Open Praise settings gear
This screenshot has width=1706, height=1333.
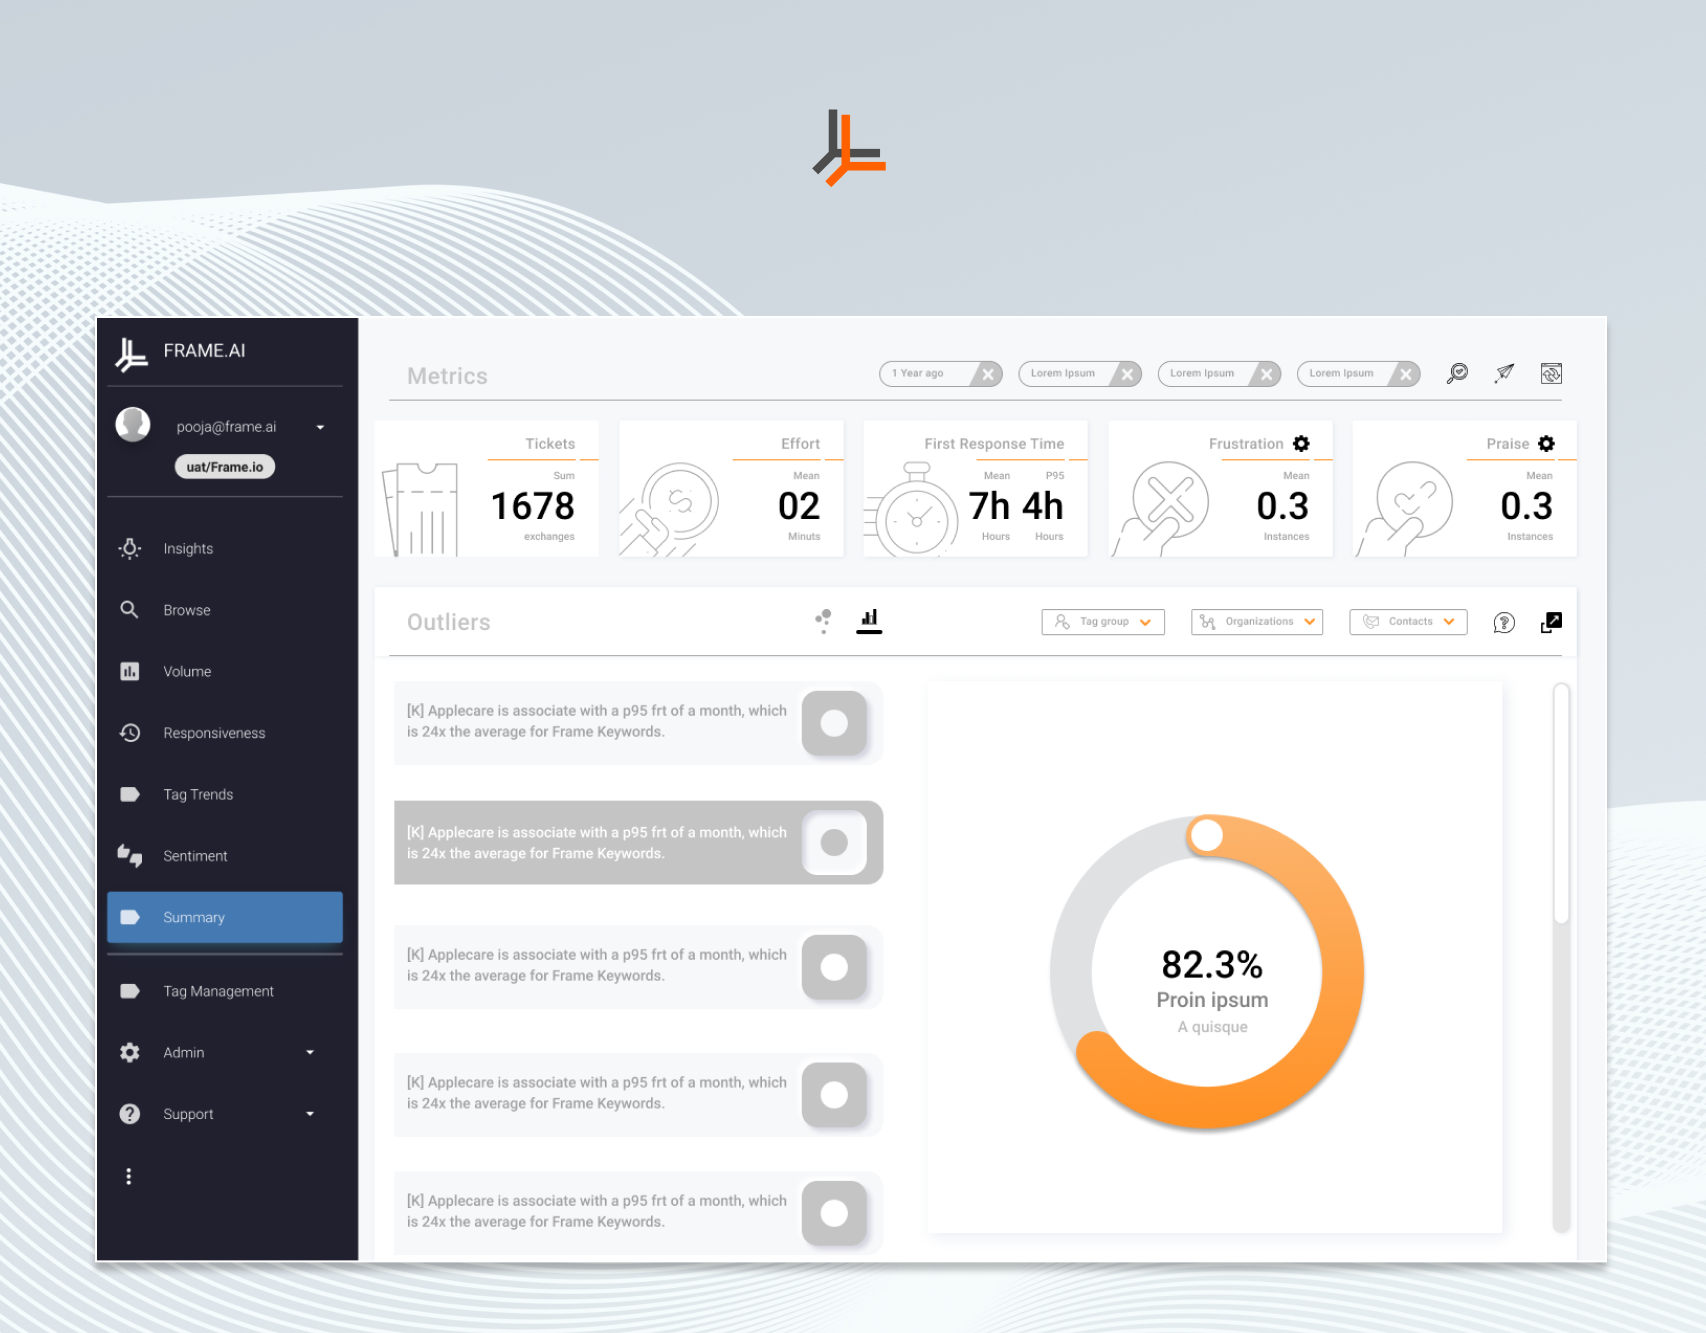1546,443
